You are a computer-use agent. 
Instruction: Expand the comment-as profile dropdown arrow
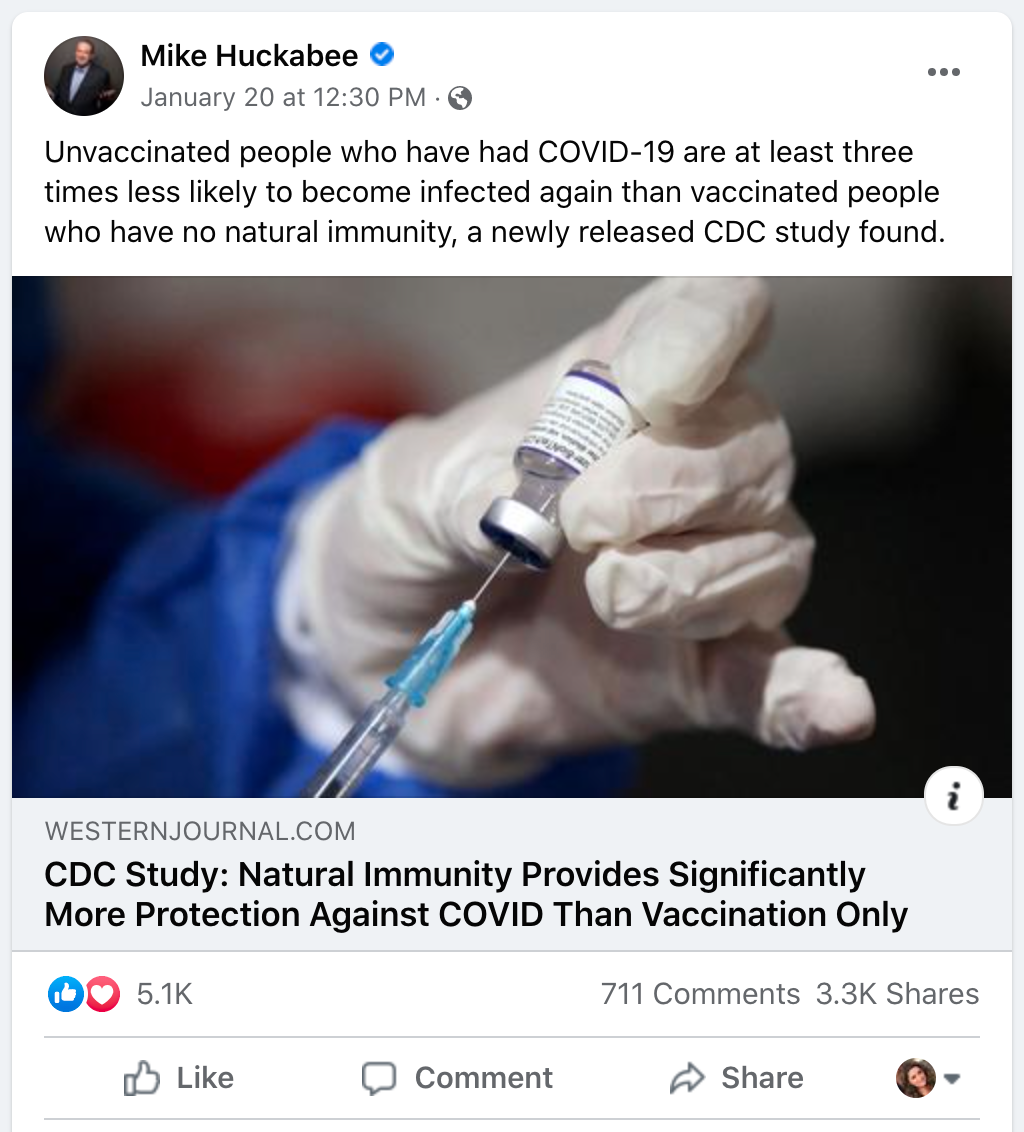click(x=952, y=1079)
